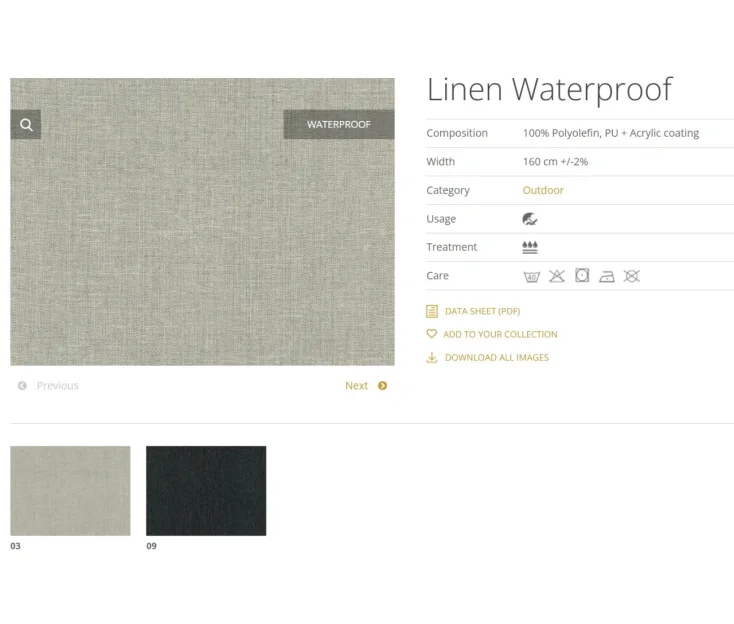The image size is (734, 624).
Task: Click the water-repellent treatment droplets icon
Action: coord(530,247)
